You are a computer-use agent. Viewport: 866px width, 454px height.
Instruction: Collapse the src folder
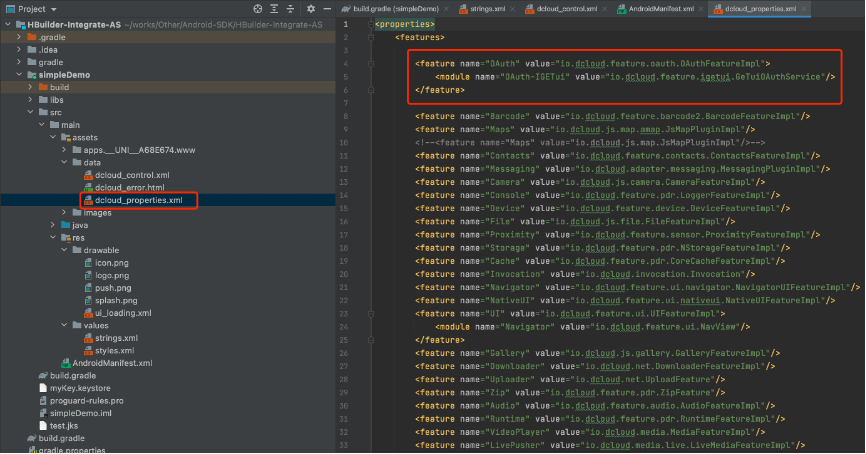[30, 113]
